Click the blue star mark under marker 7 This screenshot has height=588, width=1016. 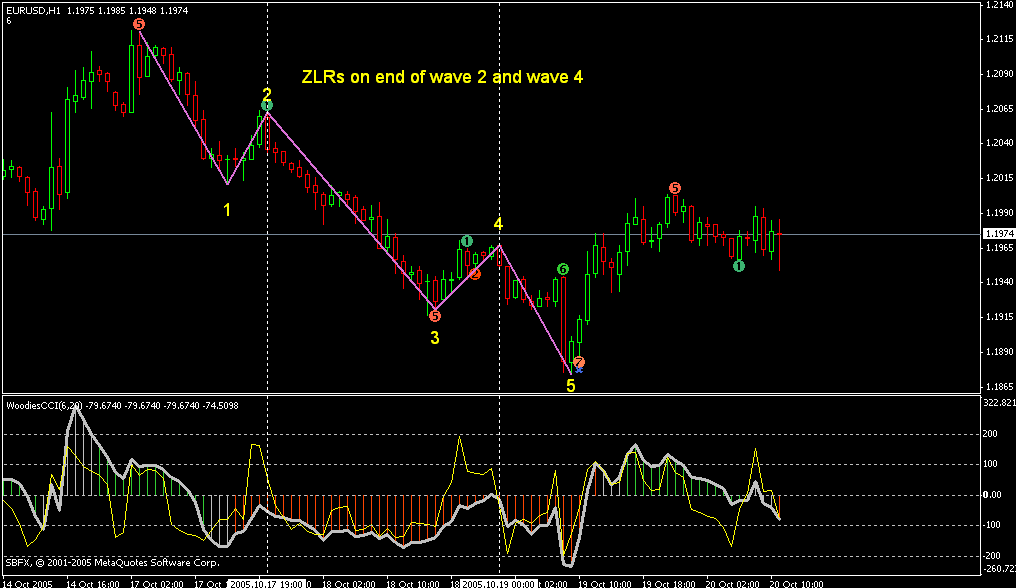pos(578,370)
